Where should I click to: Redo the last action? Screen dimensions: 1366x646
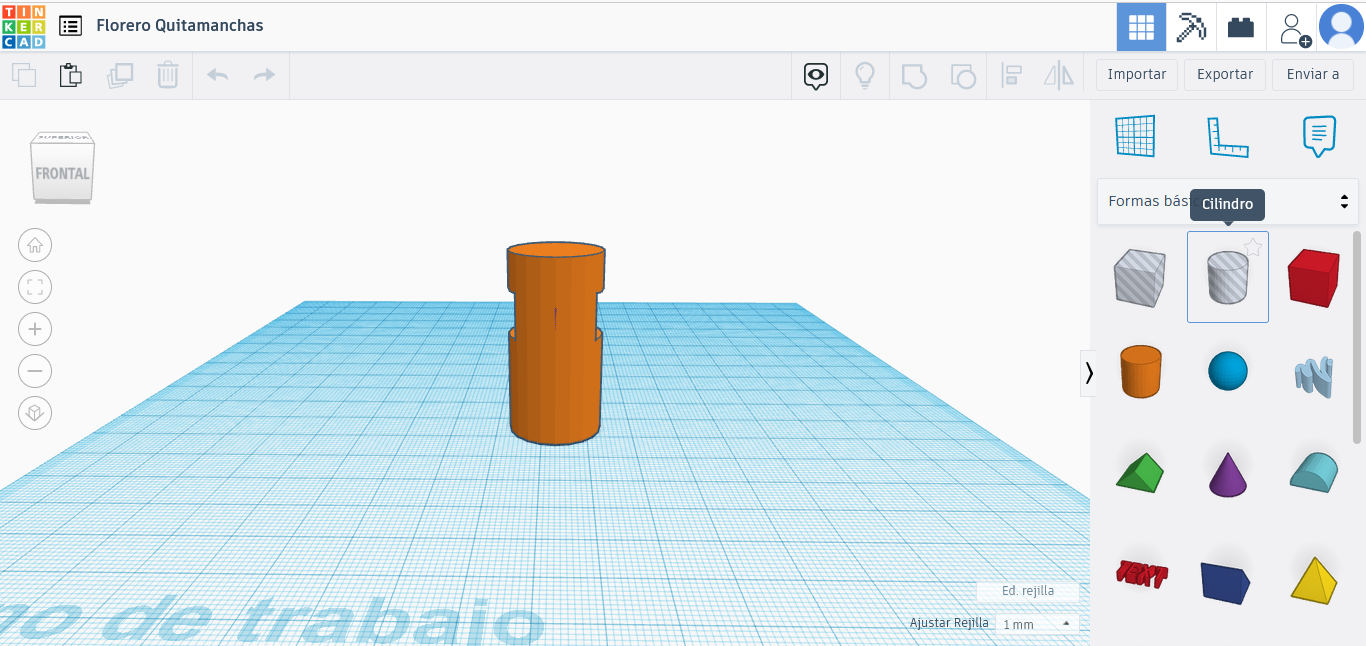pos(264,75)
